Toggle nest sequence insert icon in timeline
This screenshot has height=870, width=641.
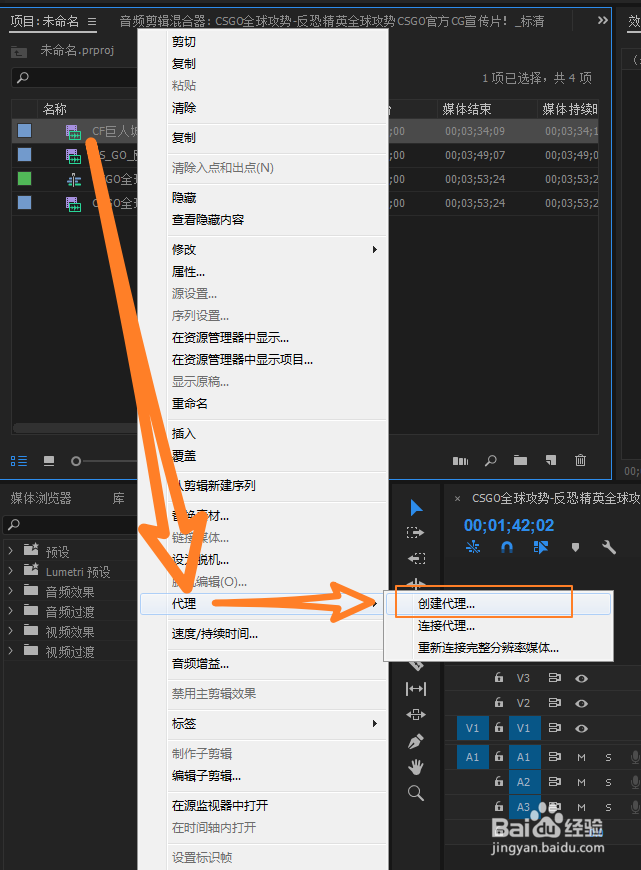pos(473,548)
